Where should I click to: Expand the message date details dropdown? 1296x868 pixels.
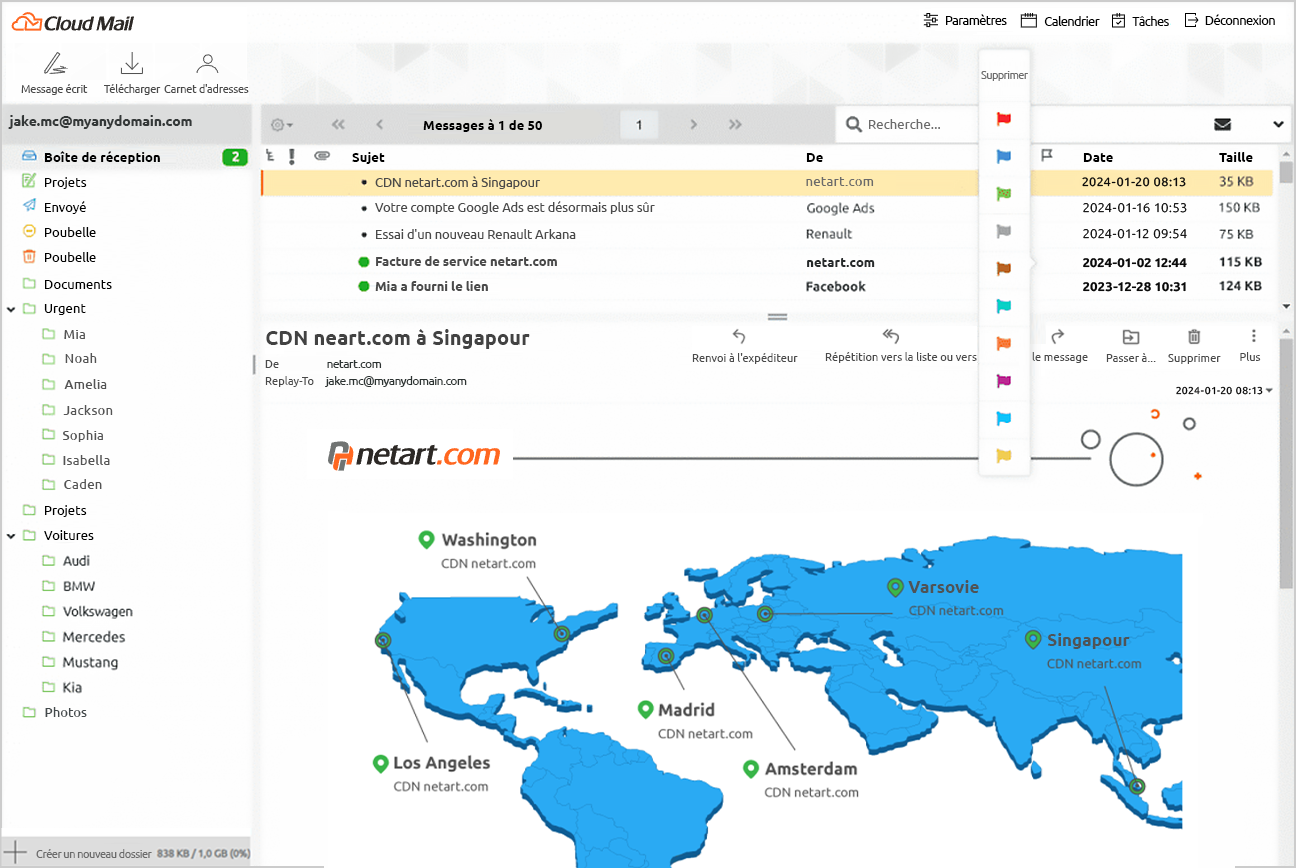pos(1269,391)
